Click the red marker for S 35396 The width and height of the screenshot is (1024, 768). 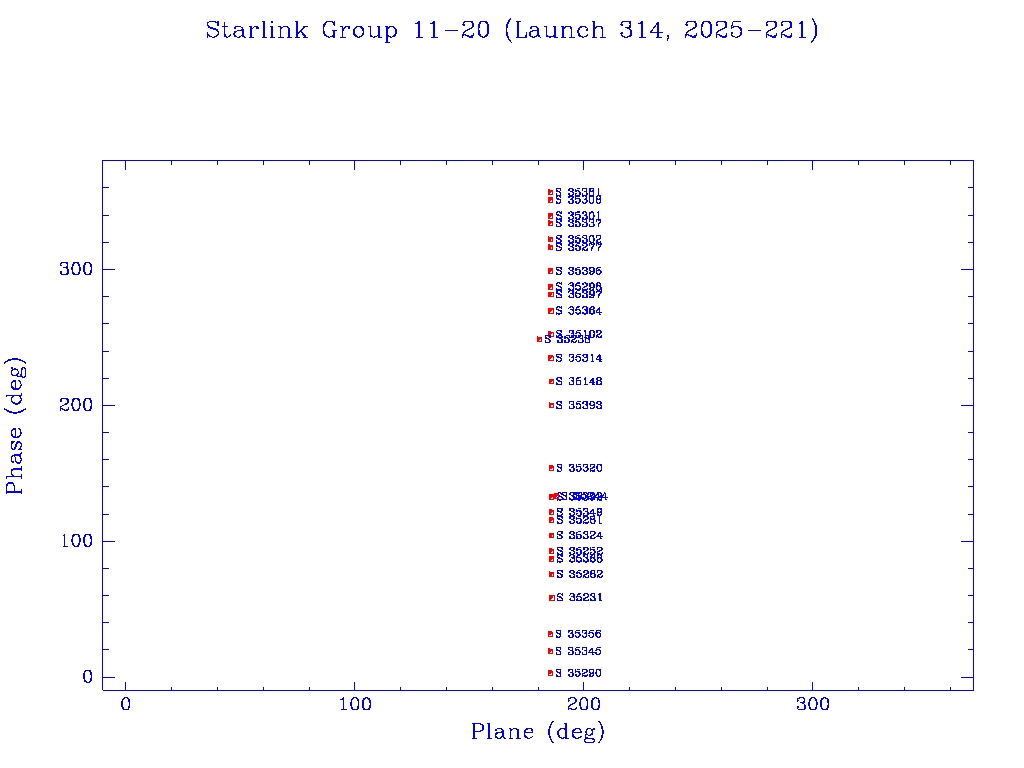[x=550, y=271]
